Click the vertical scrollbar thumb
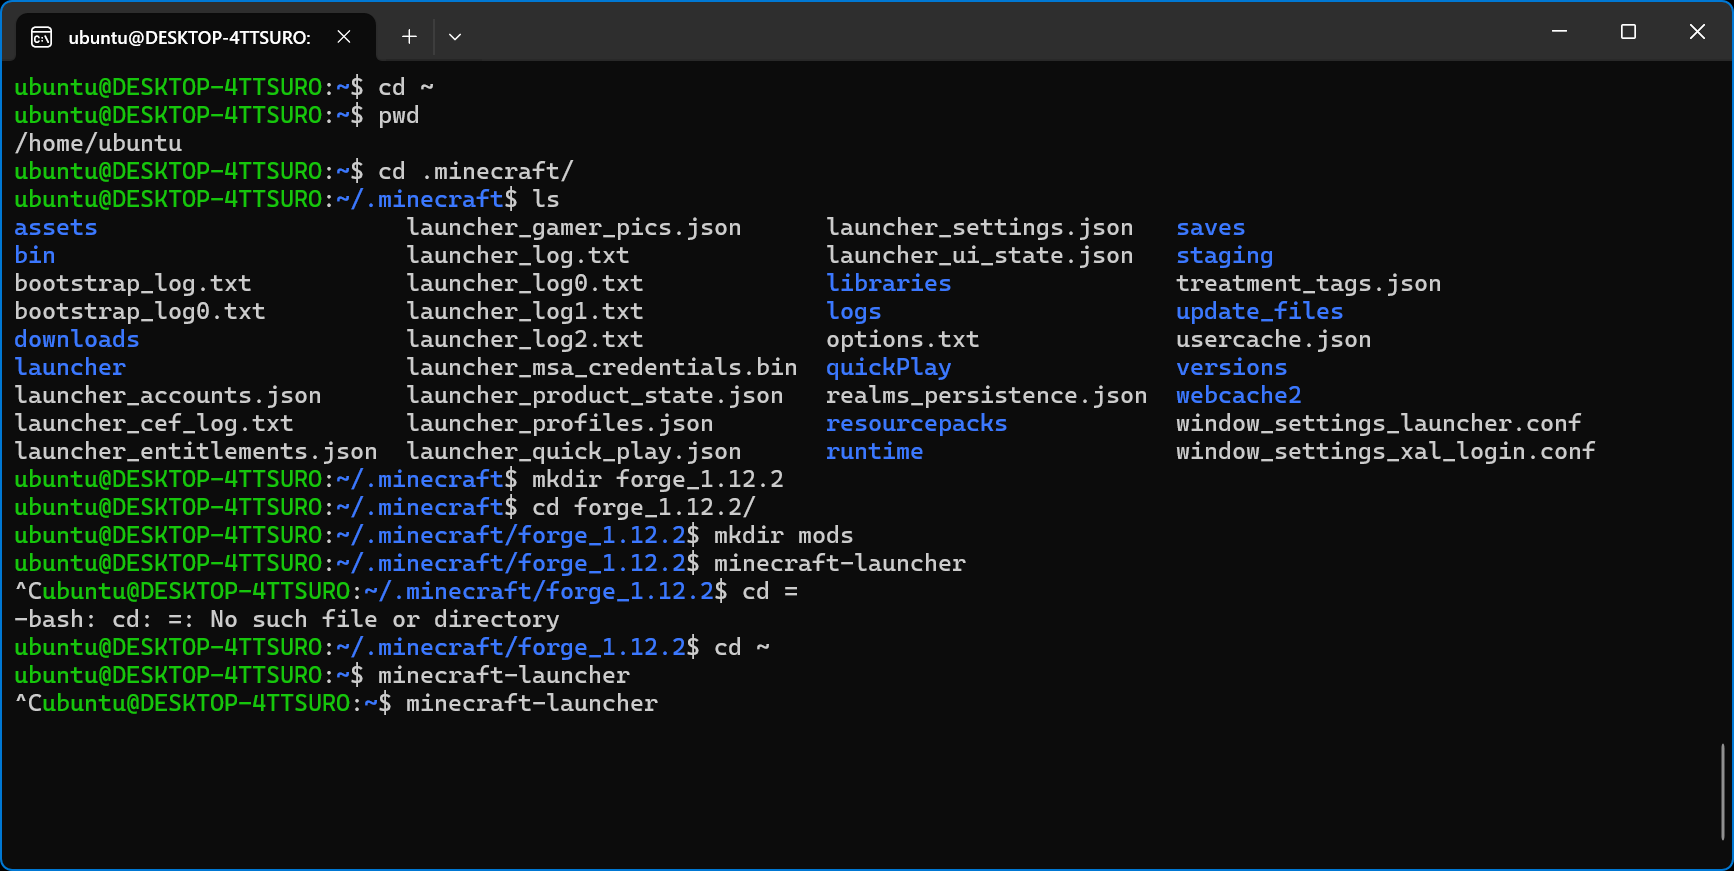Image resolution: width=1734 pixels, height=871 pixels. click(x=1723, y=791)
